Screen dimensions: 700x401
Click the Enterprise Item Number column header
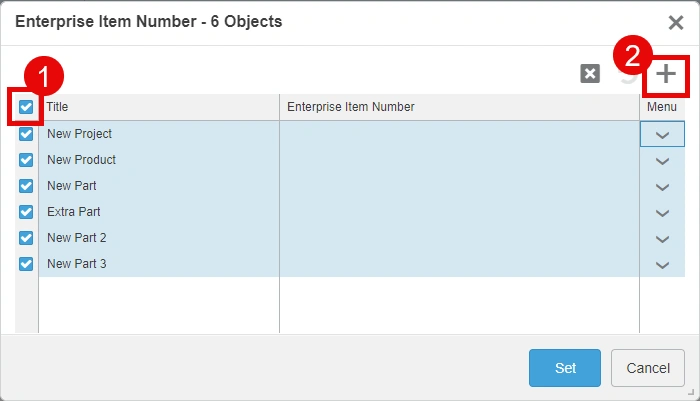[459, 107]
